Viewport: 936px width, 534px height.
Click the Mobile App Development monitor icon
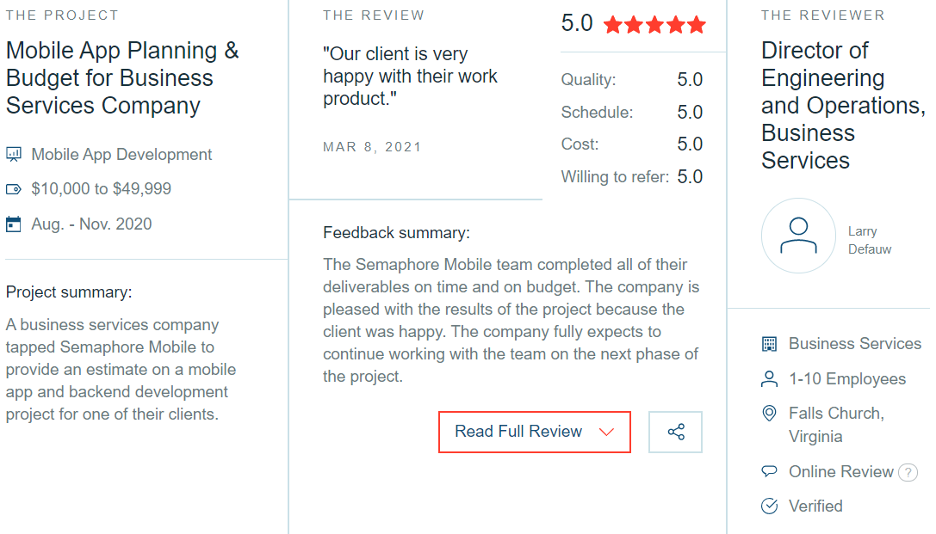(14, 155)
